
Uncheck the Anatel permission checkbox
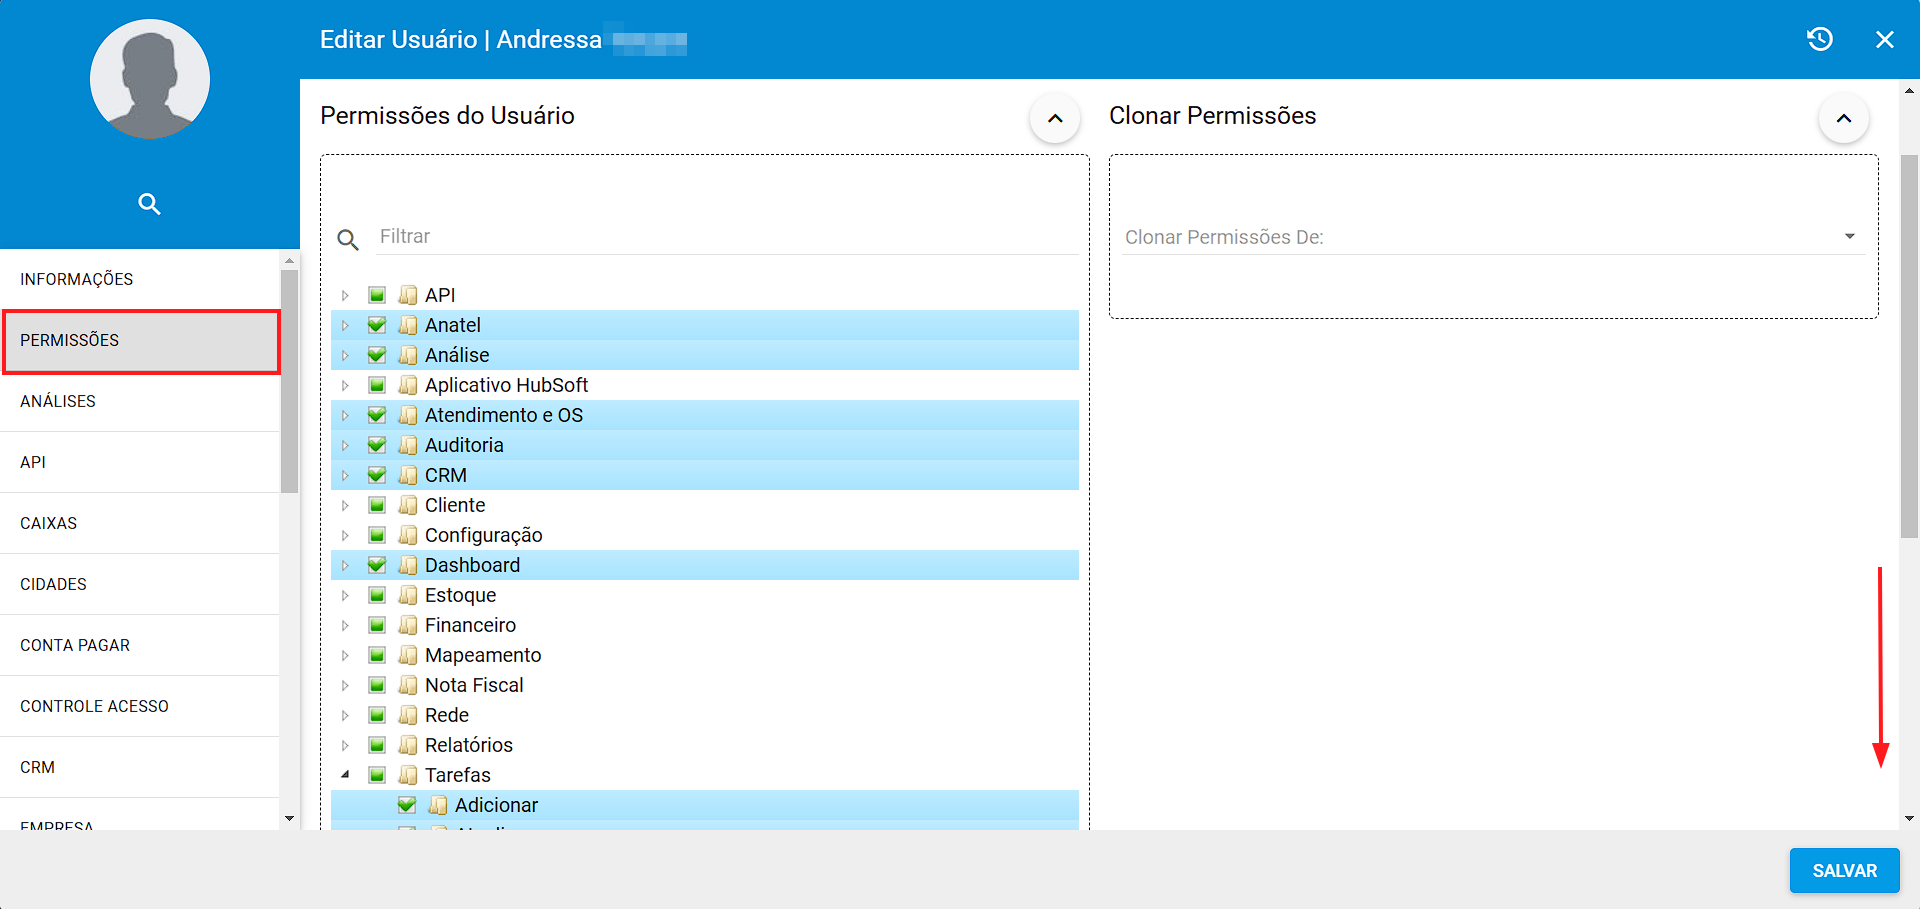[377, 325]
